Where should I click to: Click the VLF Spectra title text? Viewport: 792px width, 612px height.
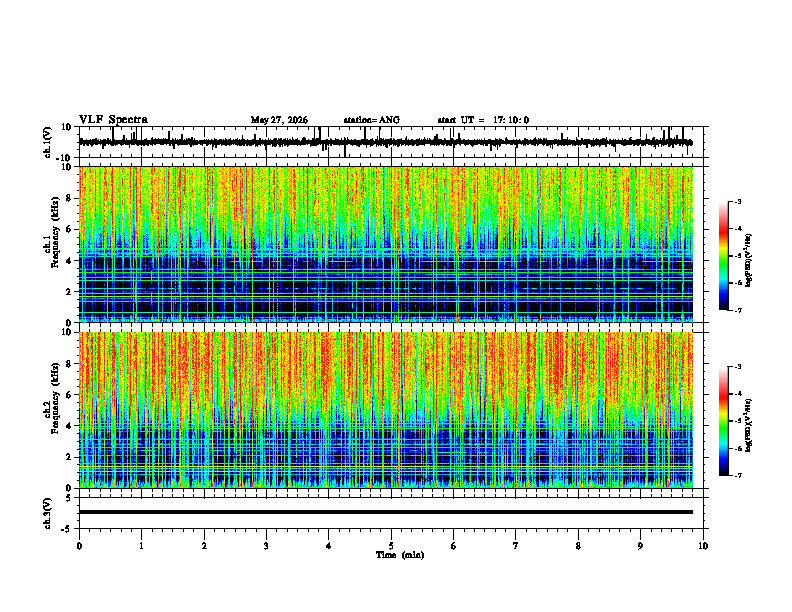[x=113, y=120]
